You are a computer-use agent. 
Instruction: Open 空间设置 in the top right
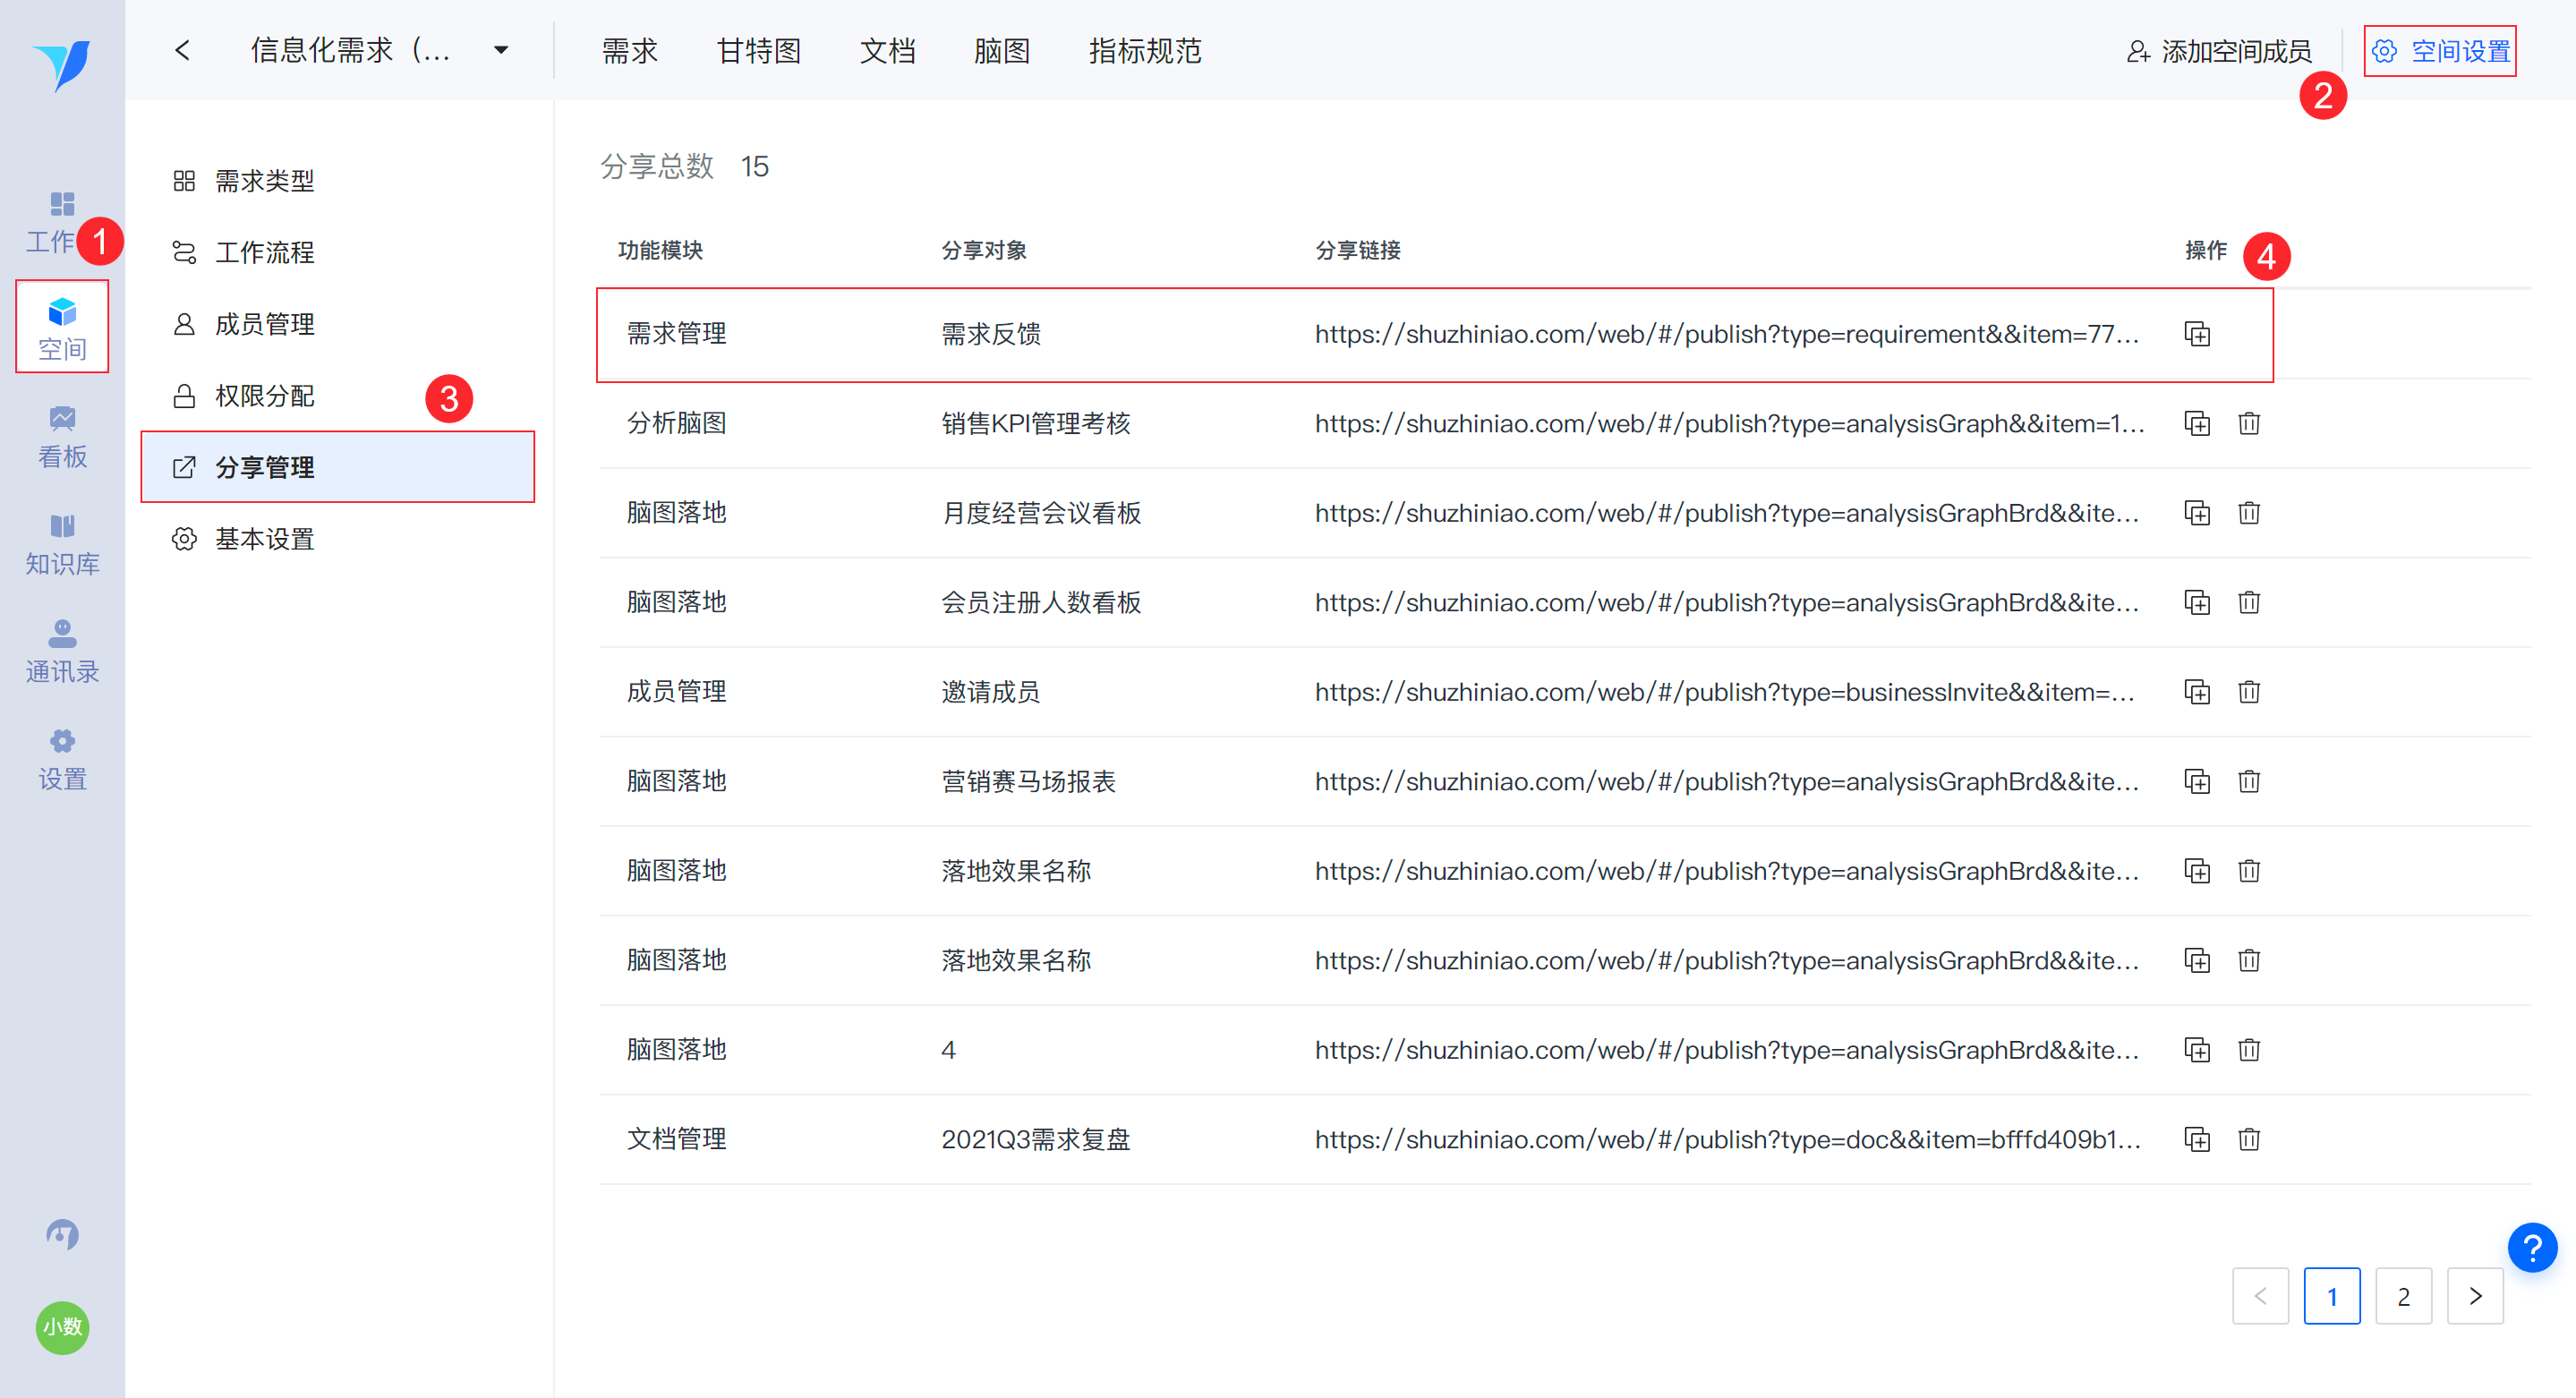pos(2440,51)
